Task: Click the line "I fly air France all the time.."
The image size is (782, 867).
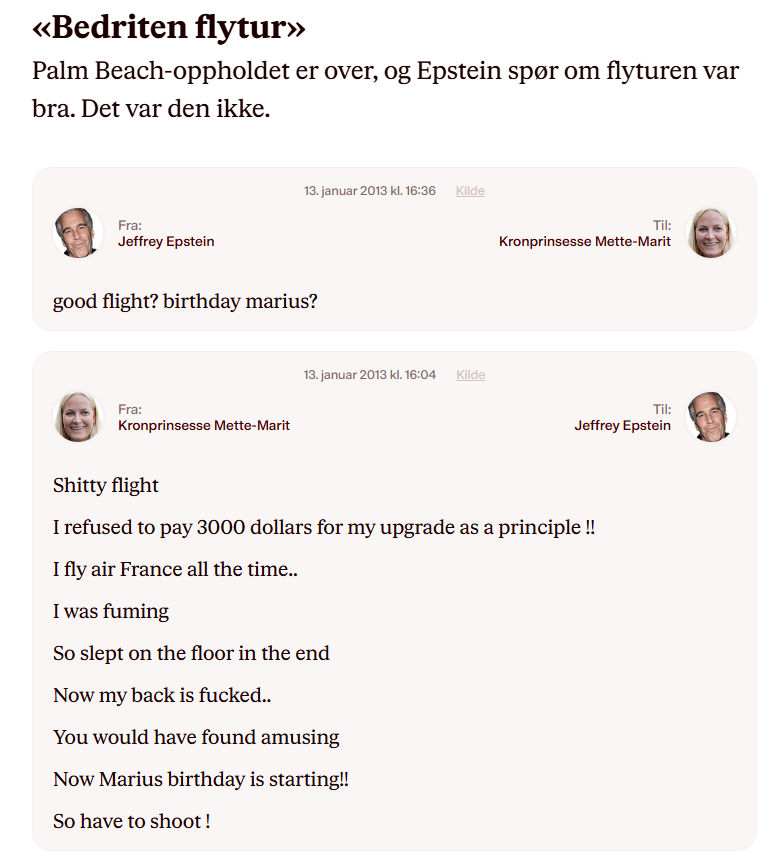Action: pos(175,569)
